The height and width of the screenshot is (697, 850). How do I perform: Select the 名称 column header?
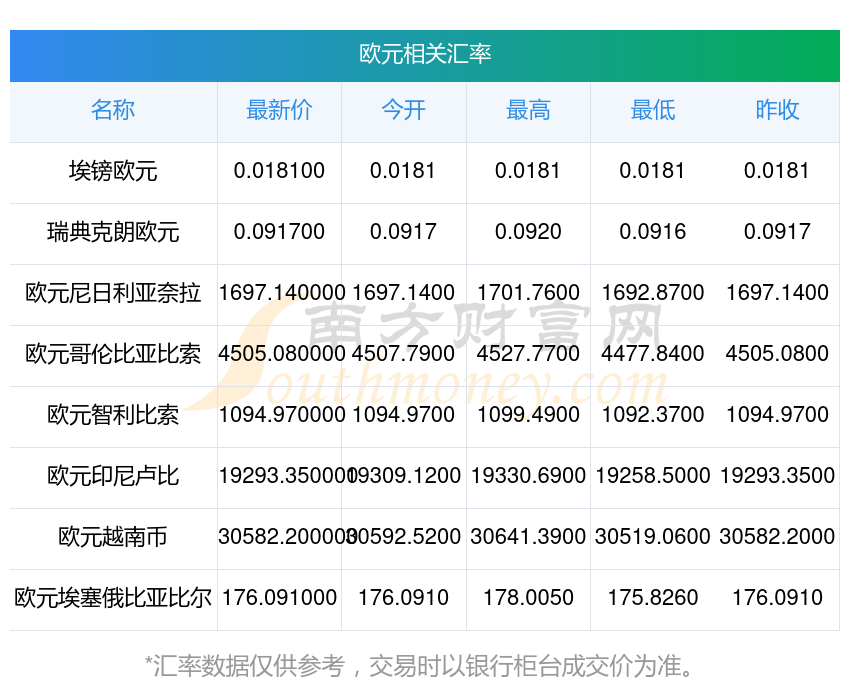[x=113, y=110]
